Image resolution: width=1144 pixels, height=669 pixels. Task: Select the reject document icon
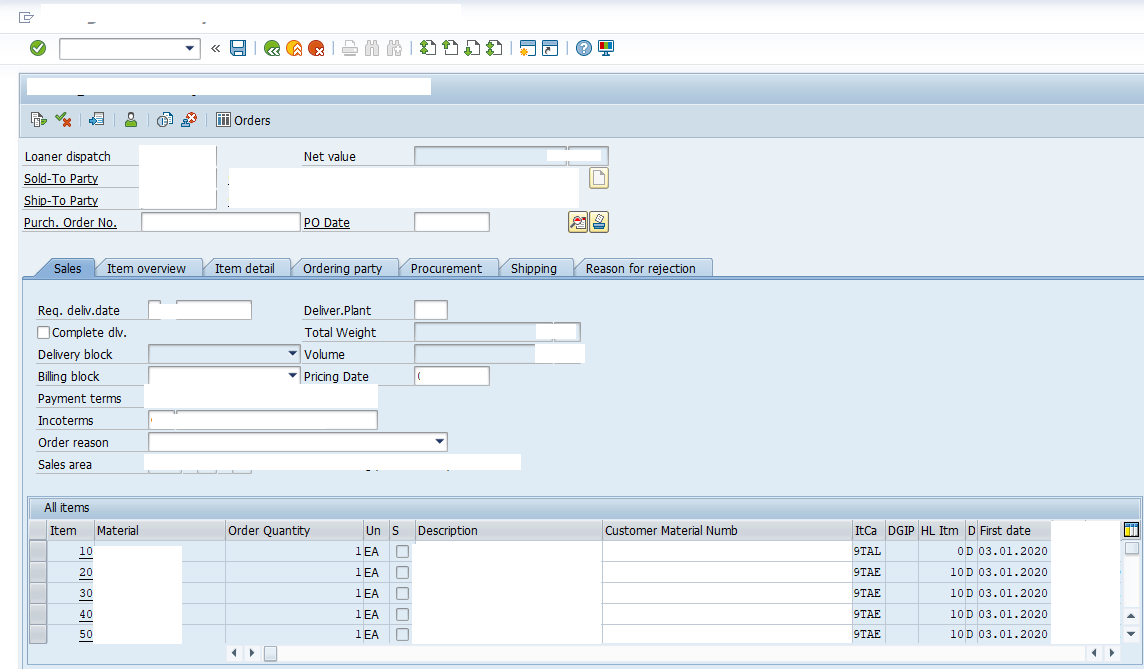coord(189,120)
